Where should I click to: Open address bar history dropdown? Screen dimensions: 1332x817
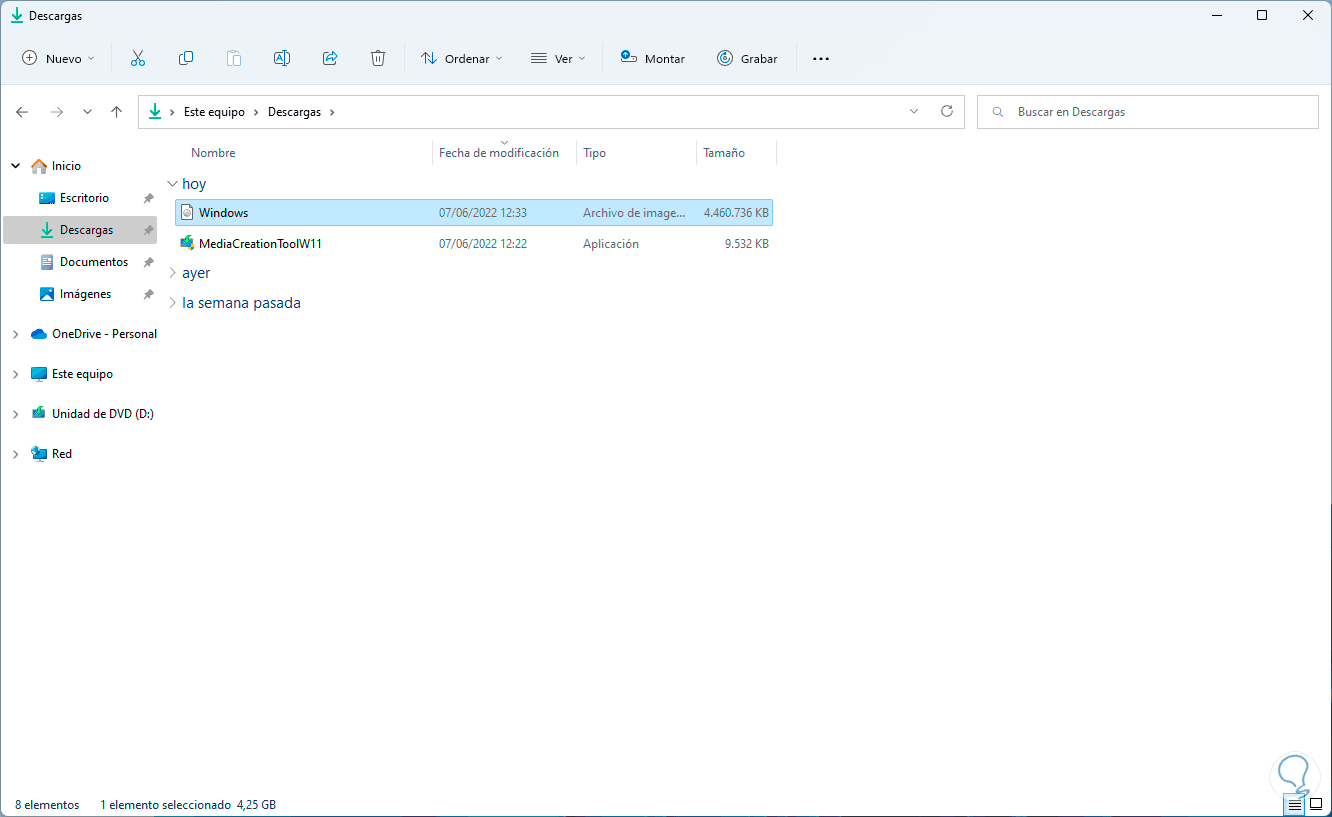(x=914, y=112)
